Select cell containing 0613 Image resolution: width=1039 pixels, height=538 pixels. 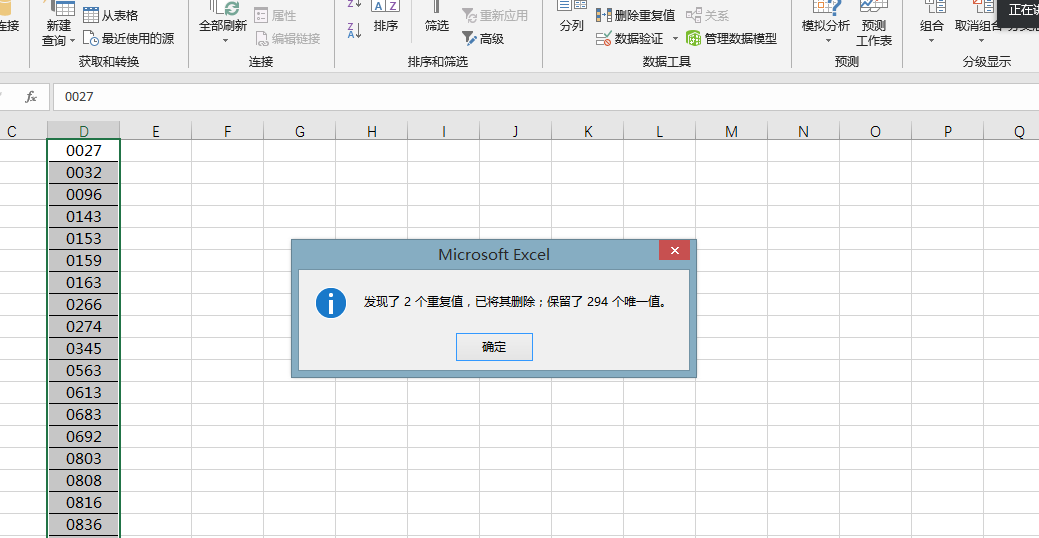tap(83, 392)
